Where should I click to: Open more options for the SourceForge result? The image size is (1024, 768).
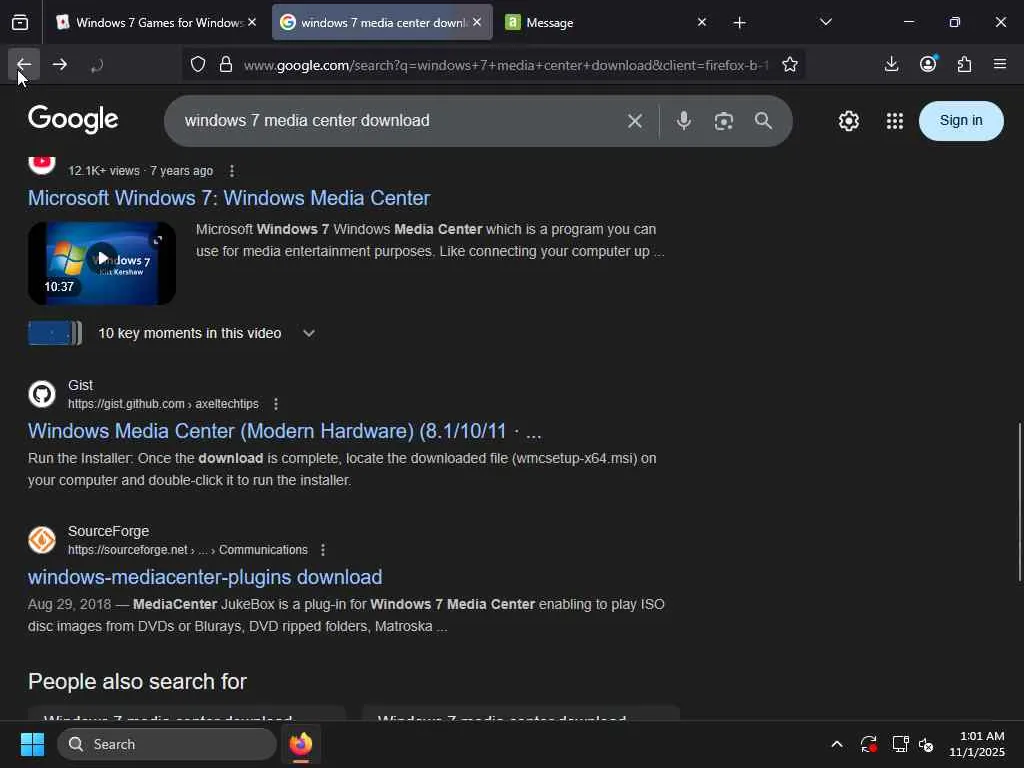coord(323,550)
